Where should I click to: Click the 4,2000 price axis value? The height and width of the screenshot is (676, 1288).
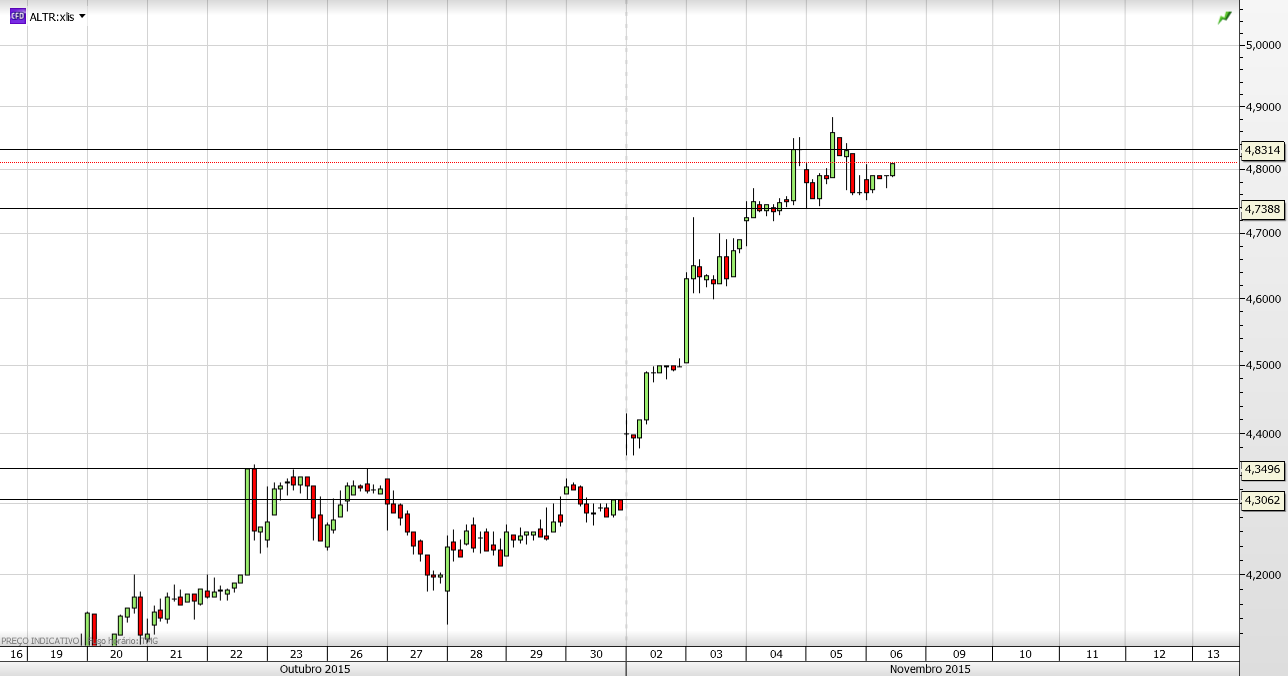point(1263,575)
